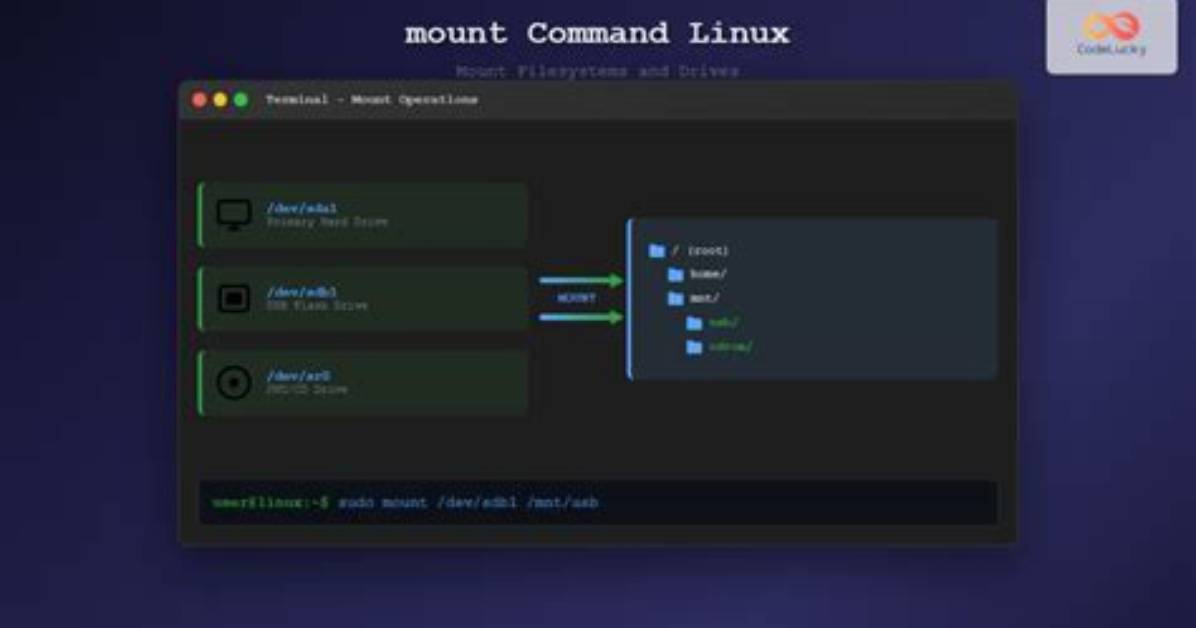Viewport: 1196px width, 628px height.
Task: Click the disc icon beside /dev/sr0
Action: coord(233,382)
